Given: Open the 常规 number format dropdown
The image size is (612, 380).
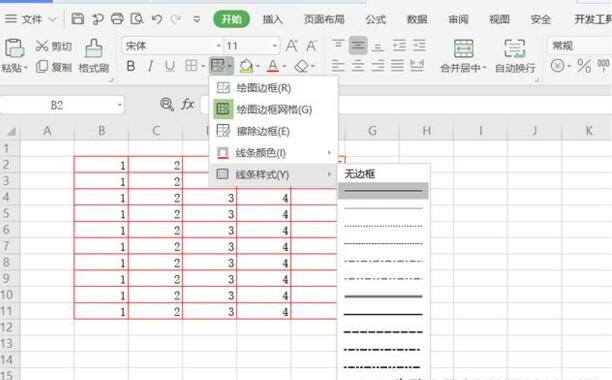Looking at the screenshot, I should tap(579, 46).
